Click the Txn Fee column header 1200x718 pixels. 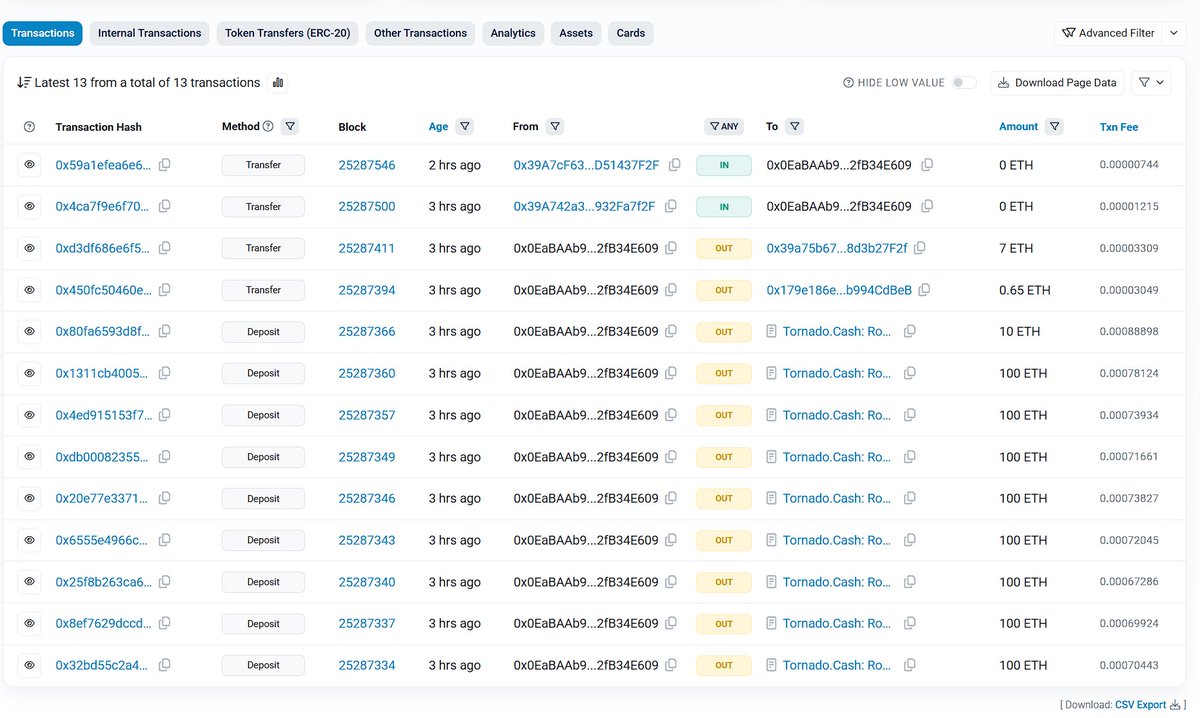coord(1119,127)
